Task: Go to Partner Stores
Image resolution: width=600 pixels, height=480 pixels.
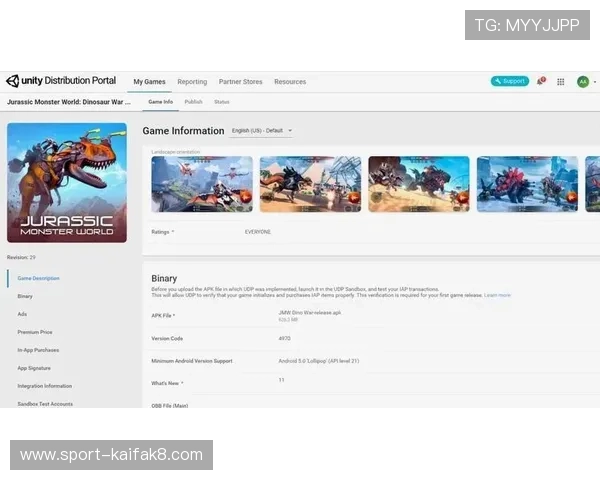Action: (x=240, y=81)
